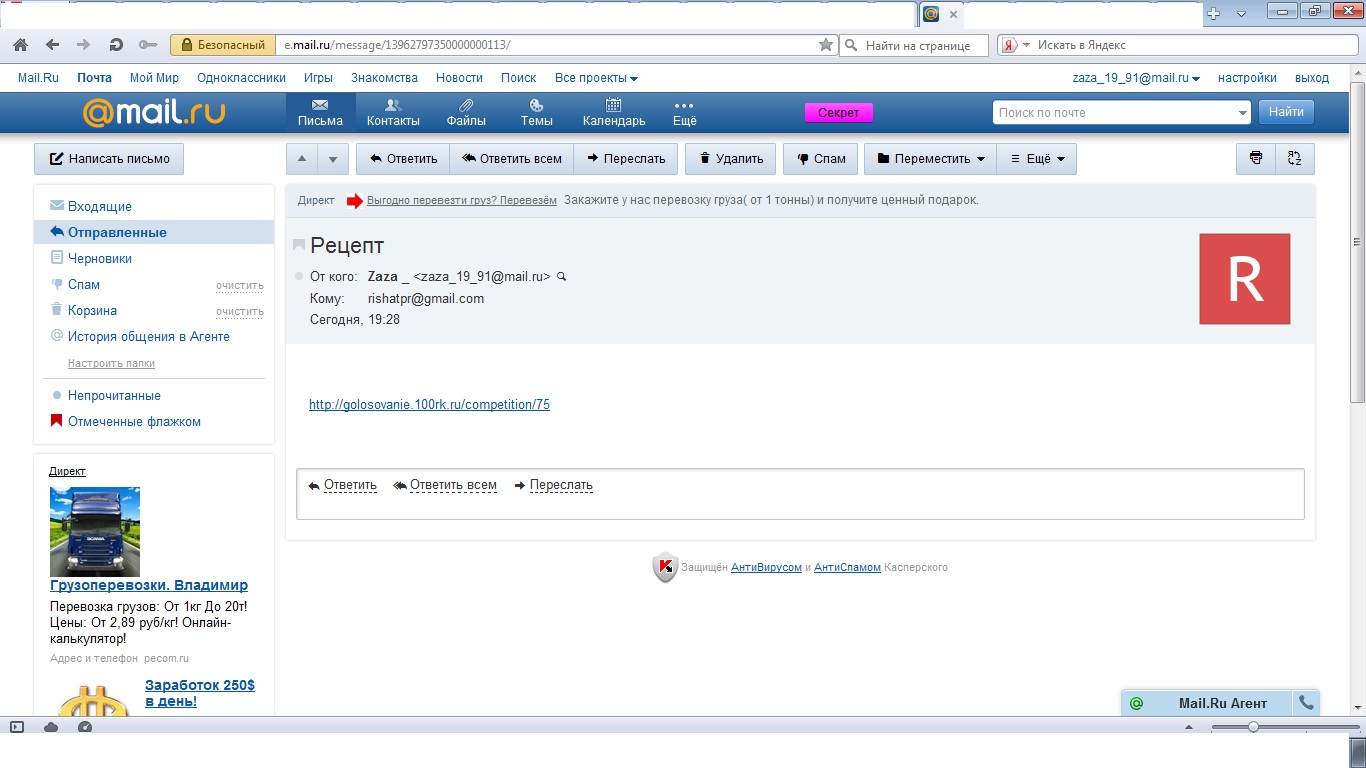
Task: Go to browser home page icon
Action: coord(20,45)
